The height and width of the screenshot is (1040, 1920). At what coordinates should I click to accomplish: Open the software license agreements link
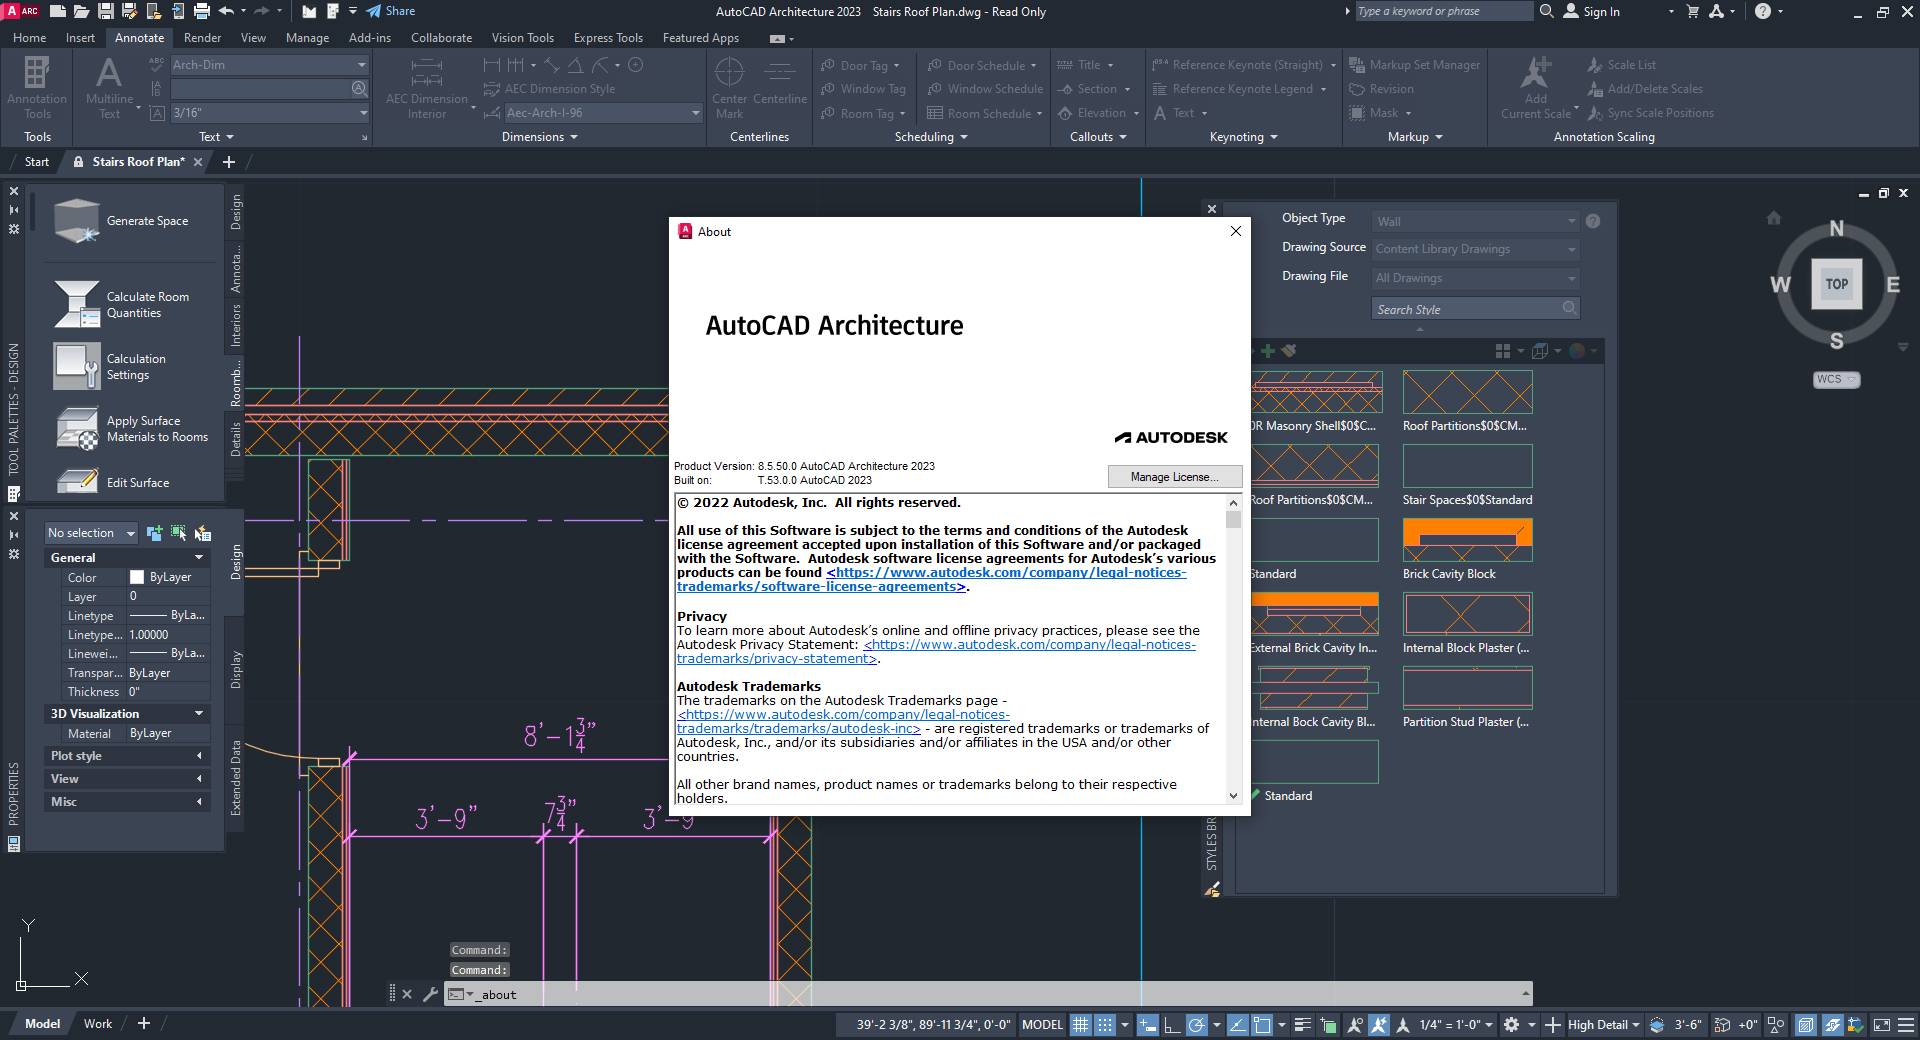pos(930,579)
